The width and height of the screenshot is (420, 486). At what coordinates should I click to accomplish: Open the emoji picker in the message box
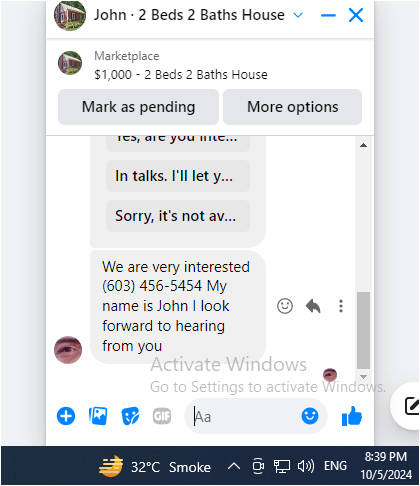click(x=310, y=416)
